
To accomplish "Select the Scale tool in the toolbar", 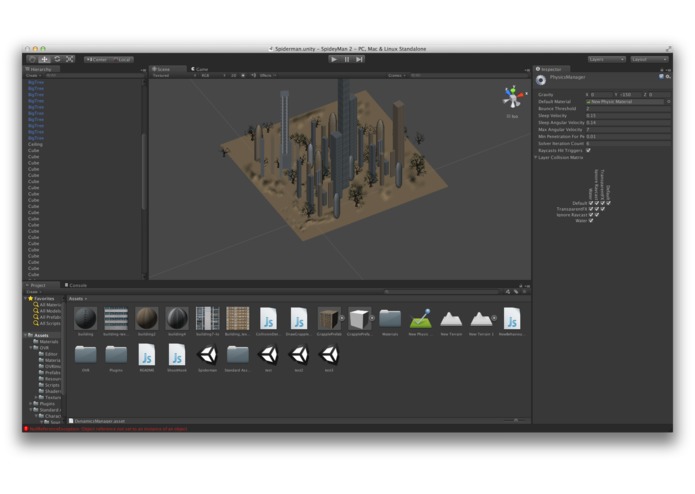I will 70,59.
